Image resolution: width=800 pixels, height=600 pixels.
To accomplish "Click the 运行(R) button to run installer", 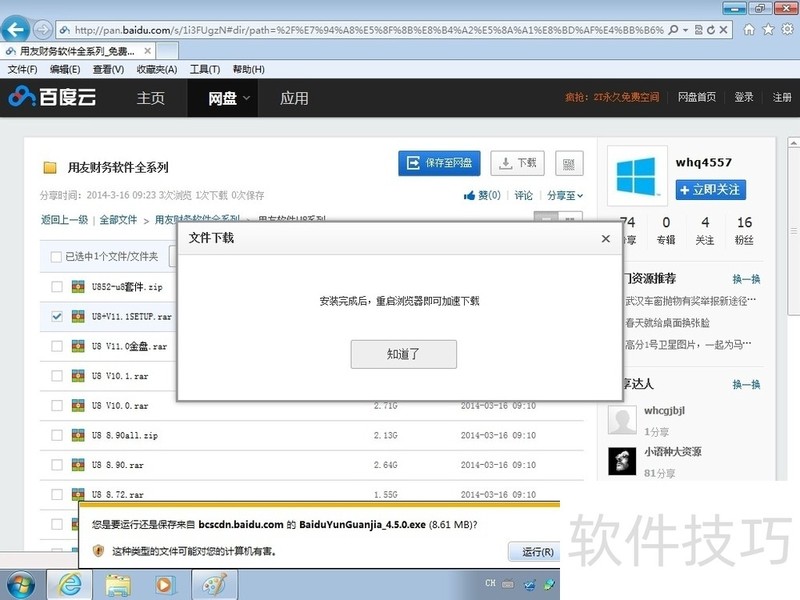I will click(x=537, y=552).
